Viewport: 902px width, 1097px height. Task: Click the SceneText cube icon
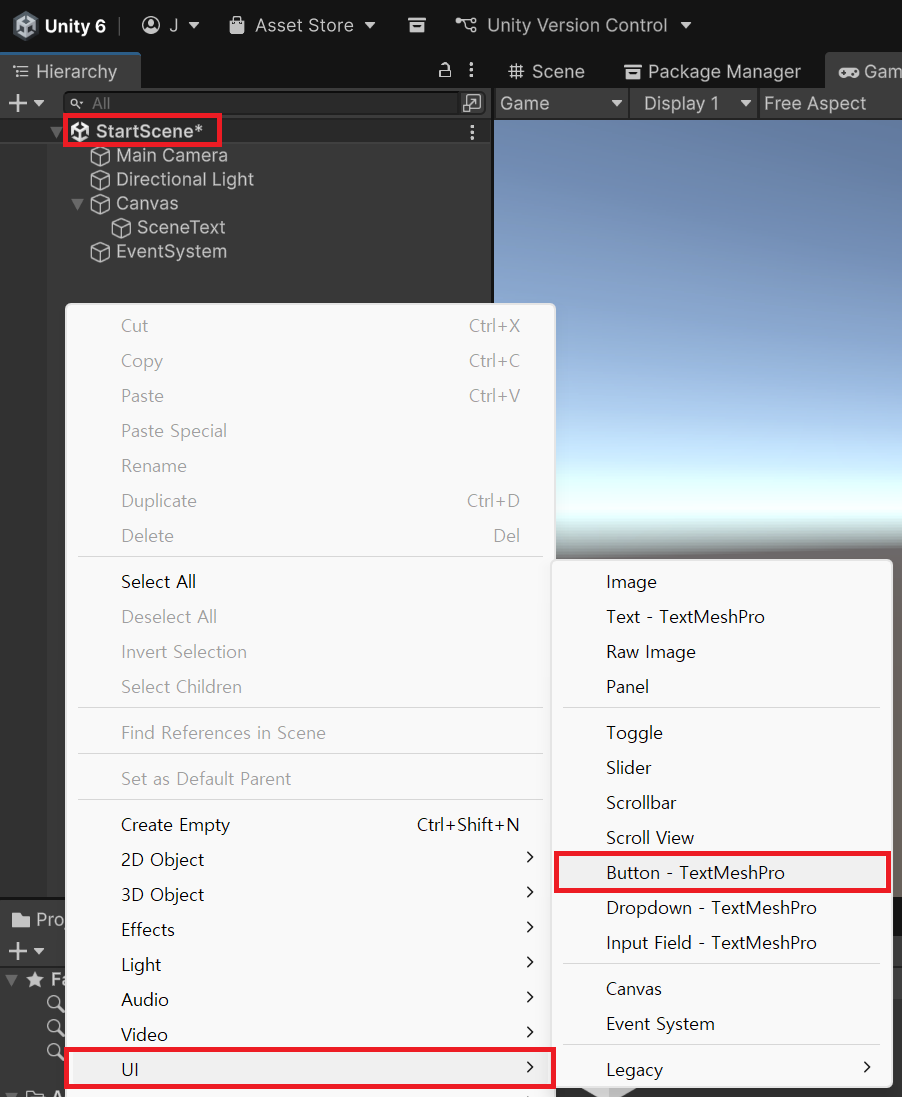point(121,228)
